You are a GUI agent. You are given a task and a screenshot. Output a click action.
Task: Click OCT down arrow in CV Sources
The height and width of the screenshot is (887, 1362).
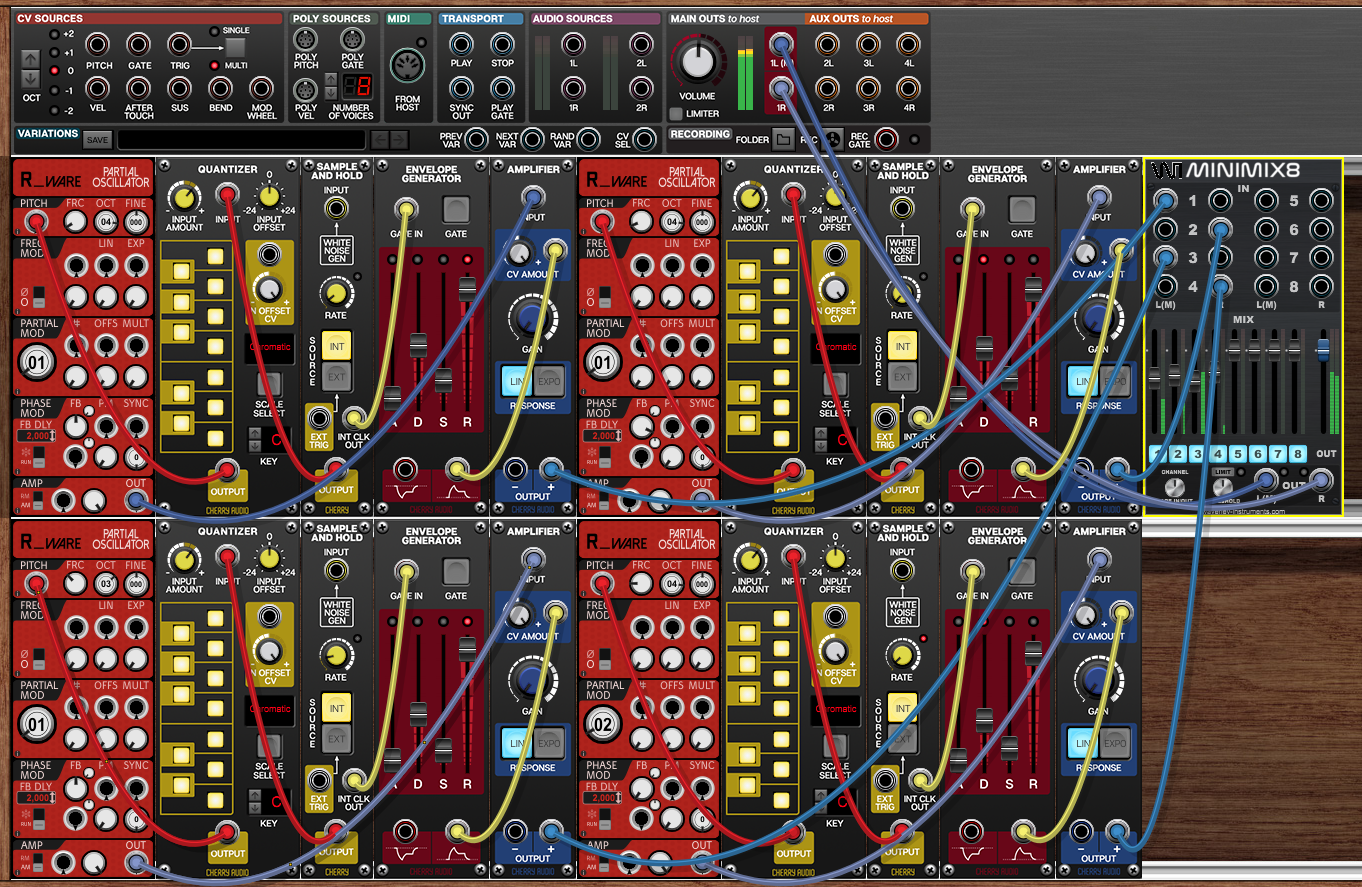[x=30, y=78]
